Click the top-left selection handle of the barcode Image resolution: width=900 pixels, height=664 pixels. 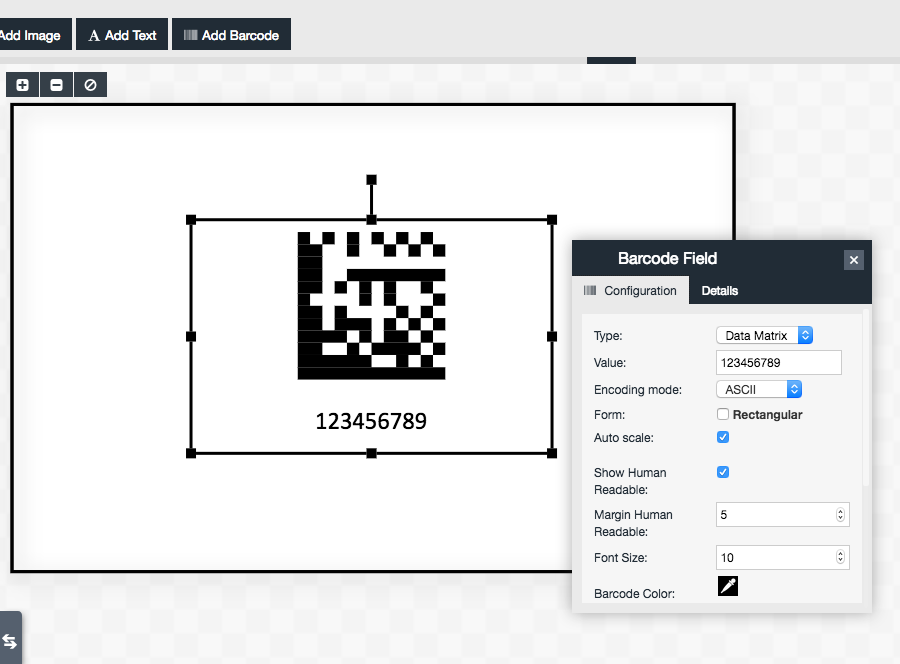point(191,219)
